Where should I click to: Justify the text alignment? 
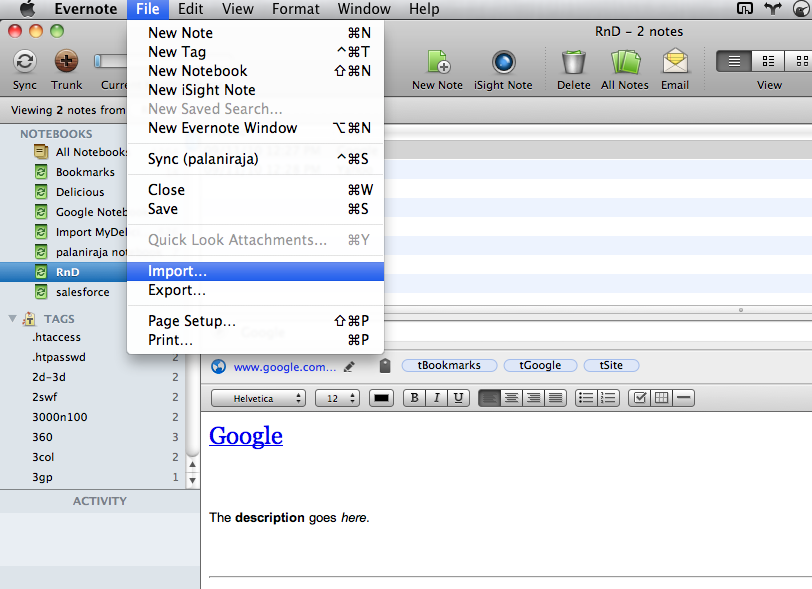(555, 398)
